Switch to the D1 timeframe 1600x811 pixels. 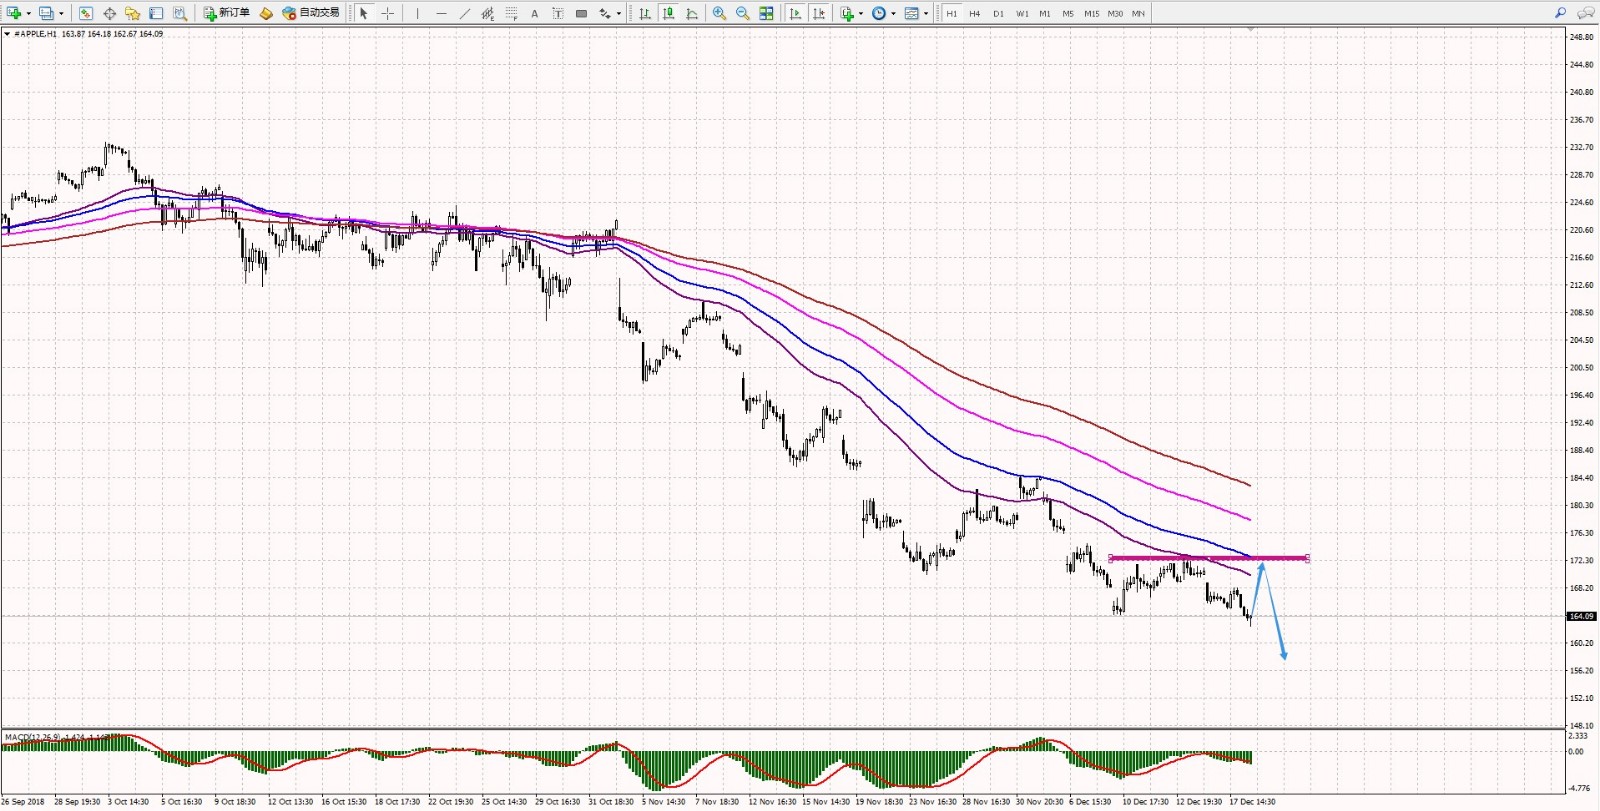click(x=998, y=13)
